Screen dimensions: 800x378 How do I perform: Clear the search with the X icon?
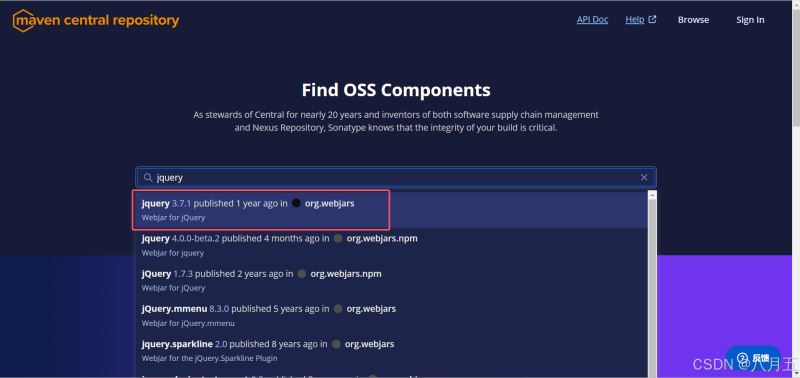pos(644,178)
